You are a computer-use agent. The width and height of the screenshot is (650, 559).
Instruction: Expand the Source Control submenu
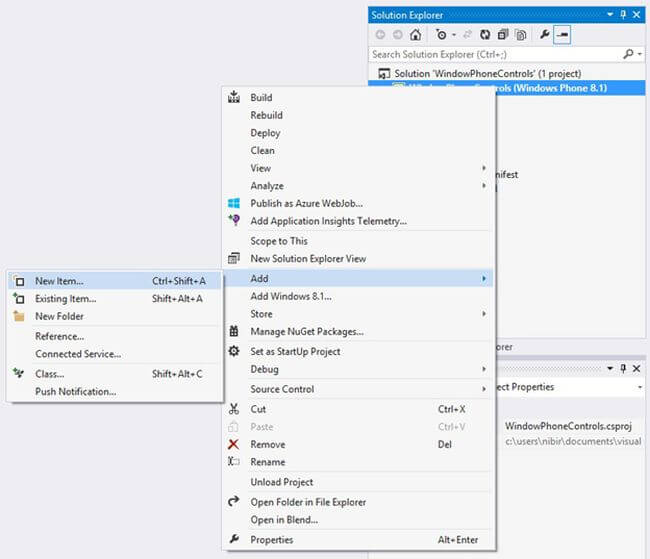pos(359,389)
